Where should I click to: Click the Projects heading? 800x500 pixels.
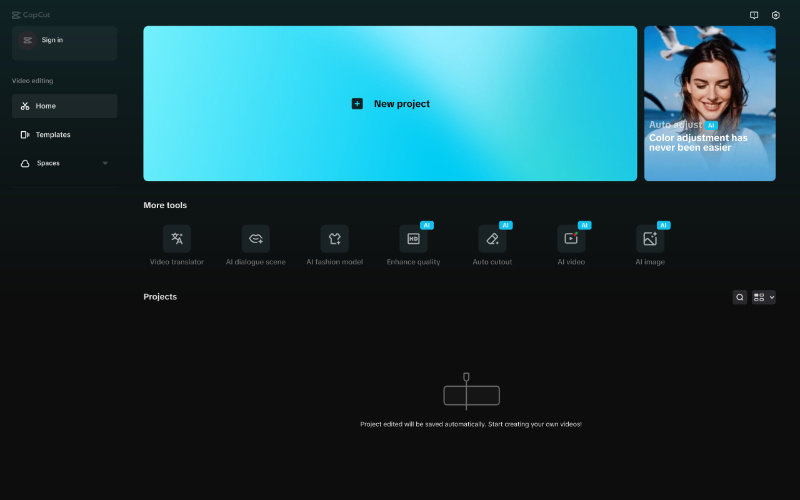coord(160,296)
